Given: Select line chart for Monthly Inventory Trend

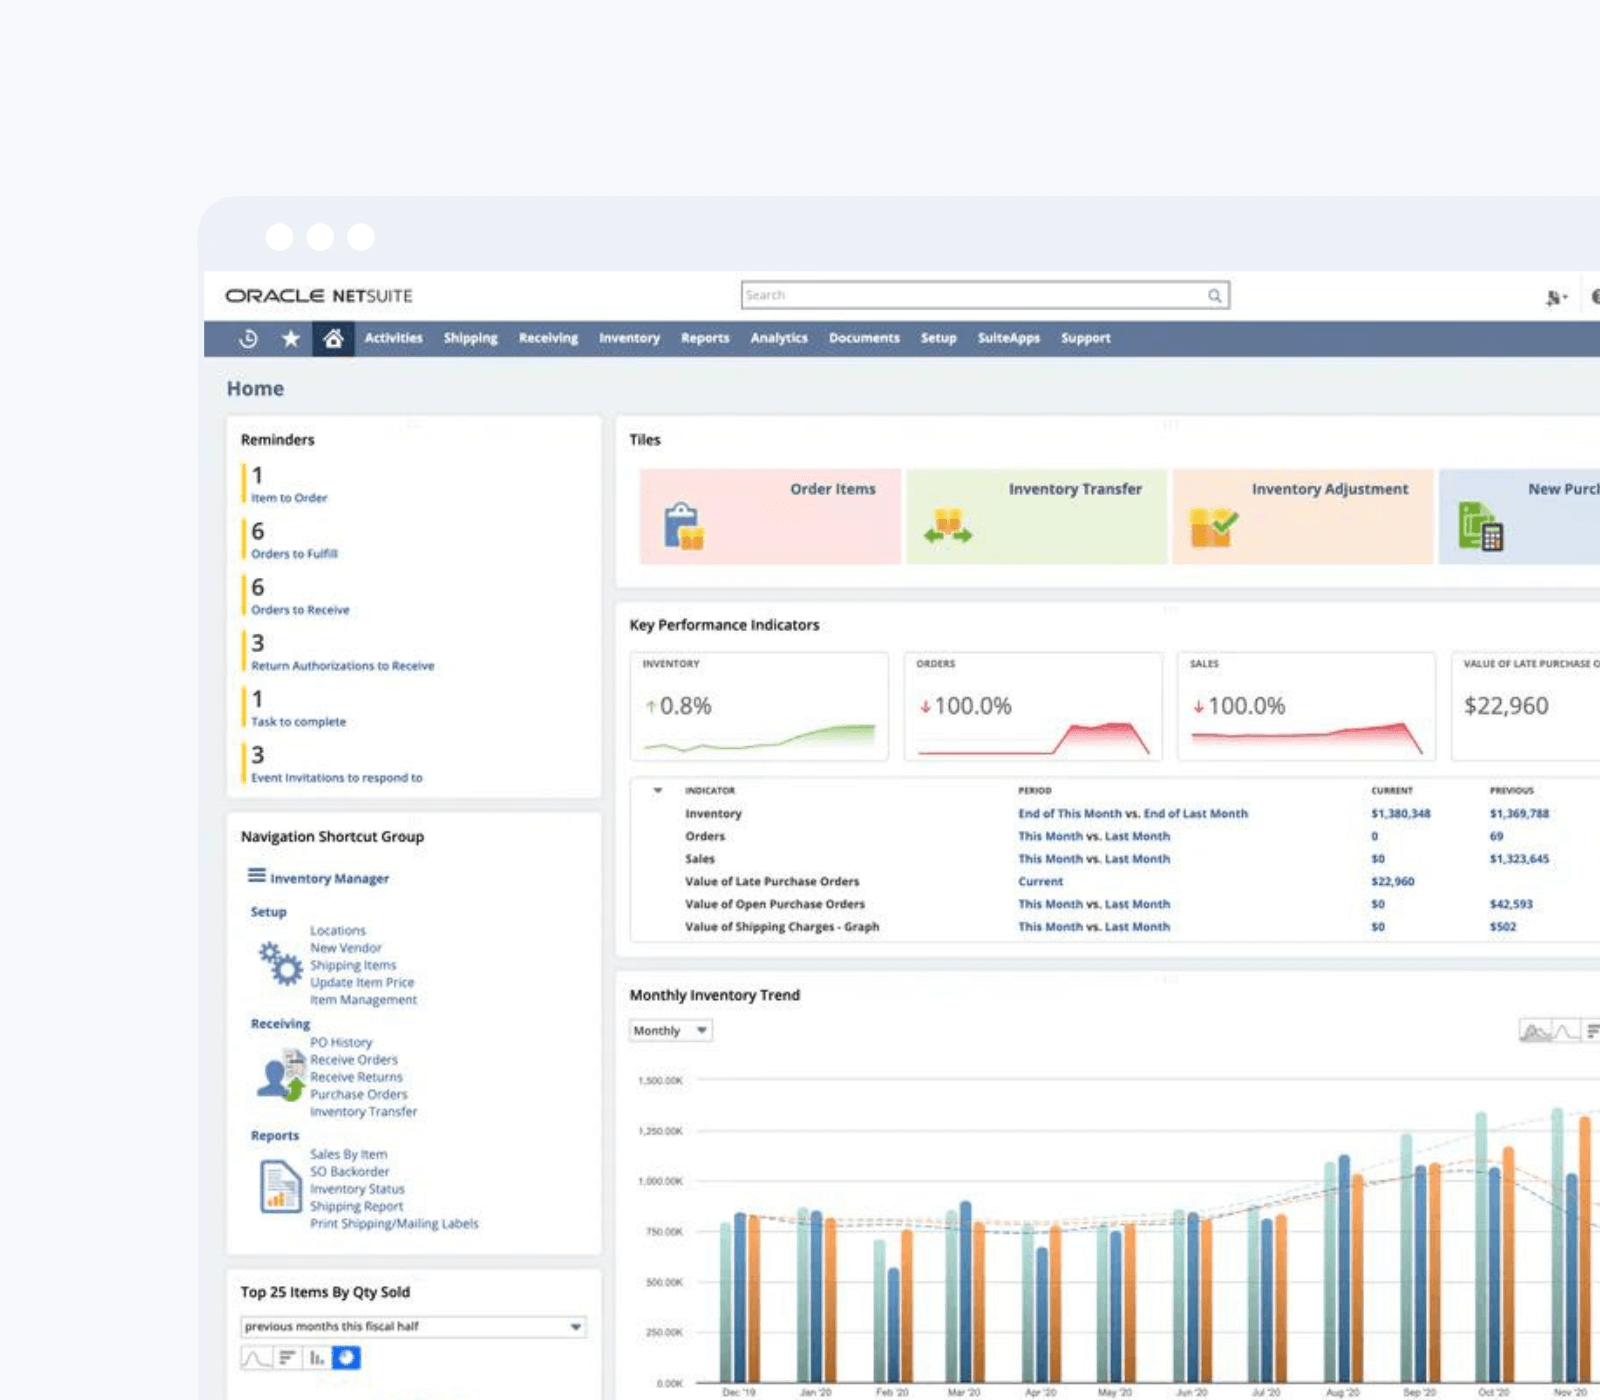Looking at the screenshot, I should tap(1567, 1031).
